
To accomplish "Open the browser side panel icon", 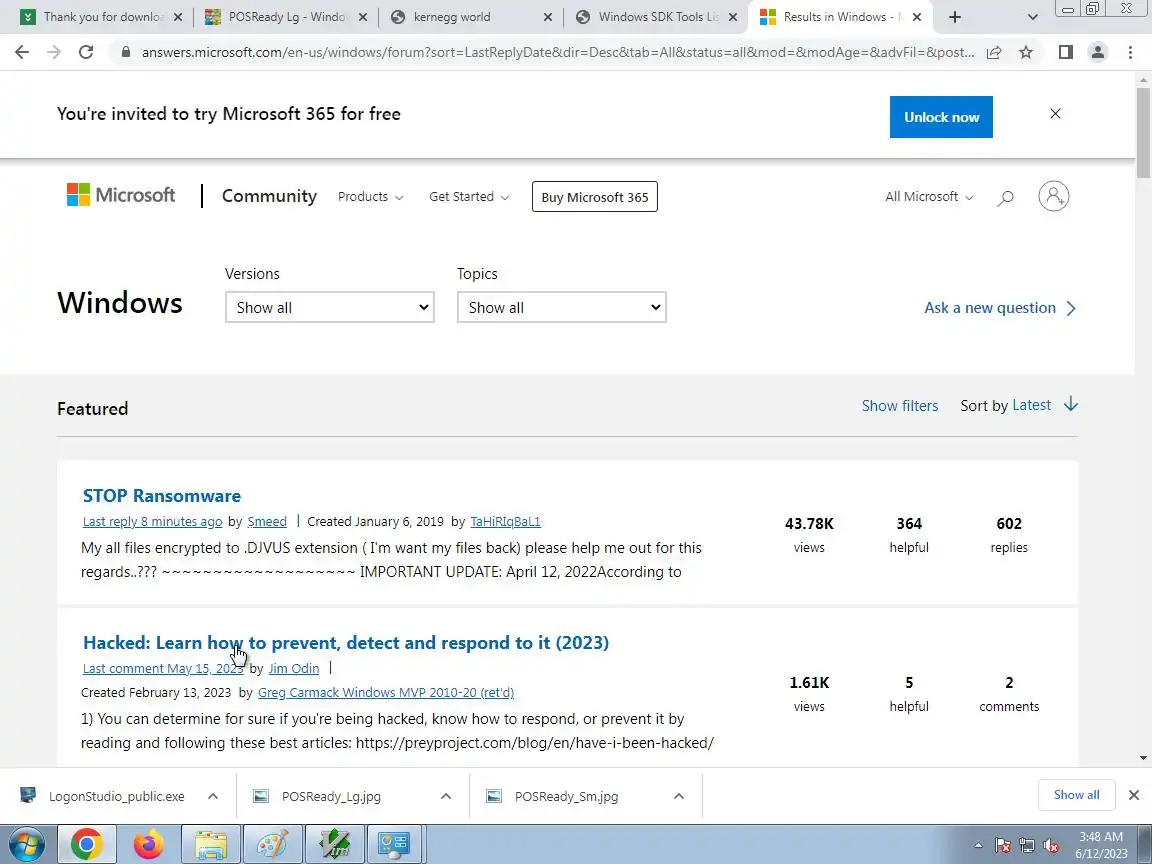I will [x=1065, y=51].
